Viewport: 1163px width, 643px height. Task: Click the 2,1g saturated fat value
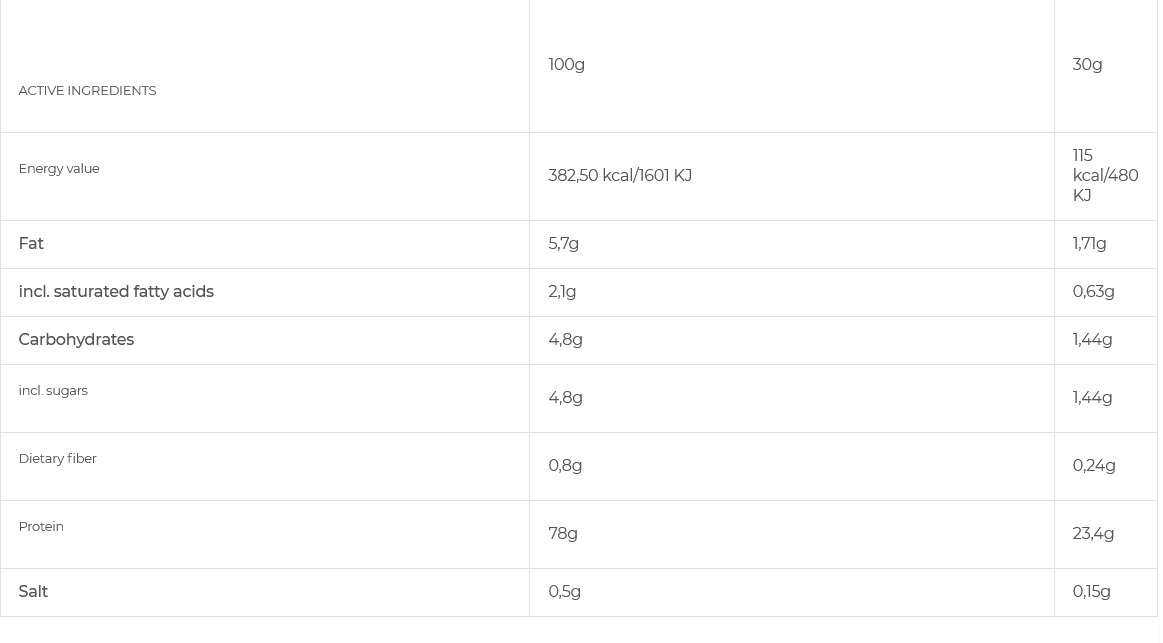tap(562, 292)
